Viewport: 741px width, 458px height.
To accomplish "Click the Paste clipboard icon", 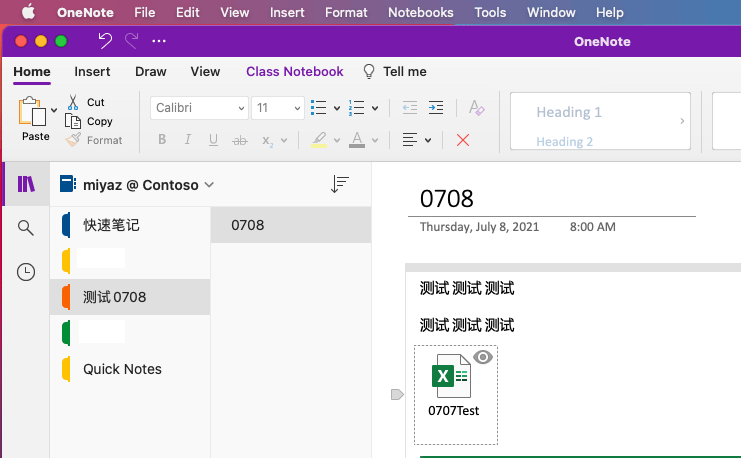I will point(32,112).
